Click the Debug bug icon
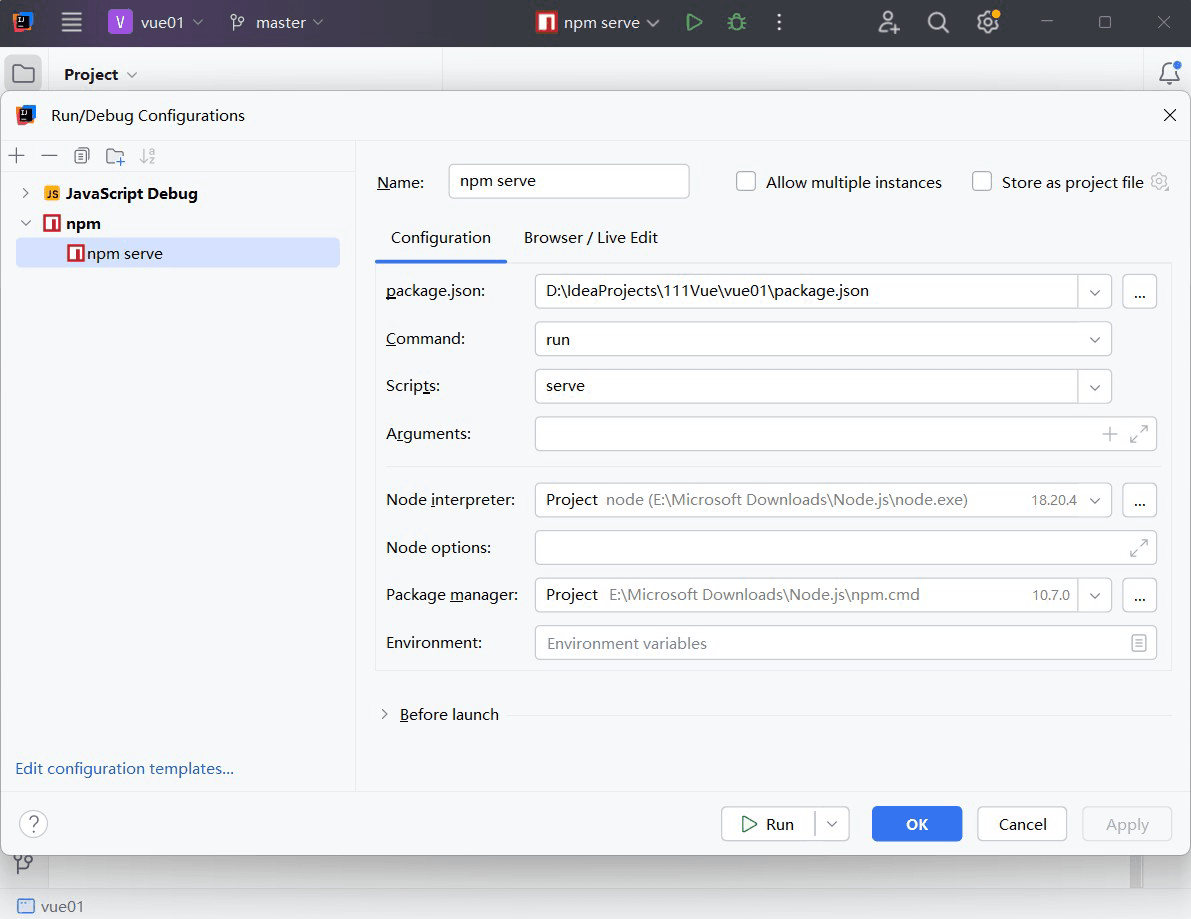Viewport: 1191px width, 919px height. pos(737,22)
